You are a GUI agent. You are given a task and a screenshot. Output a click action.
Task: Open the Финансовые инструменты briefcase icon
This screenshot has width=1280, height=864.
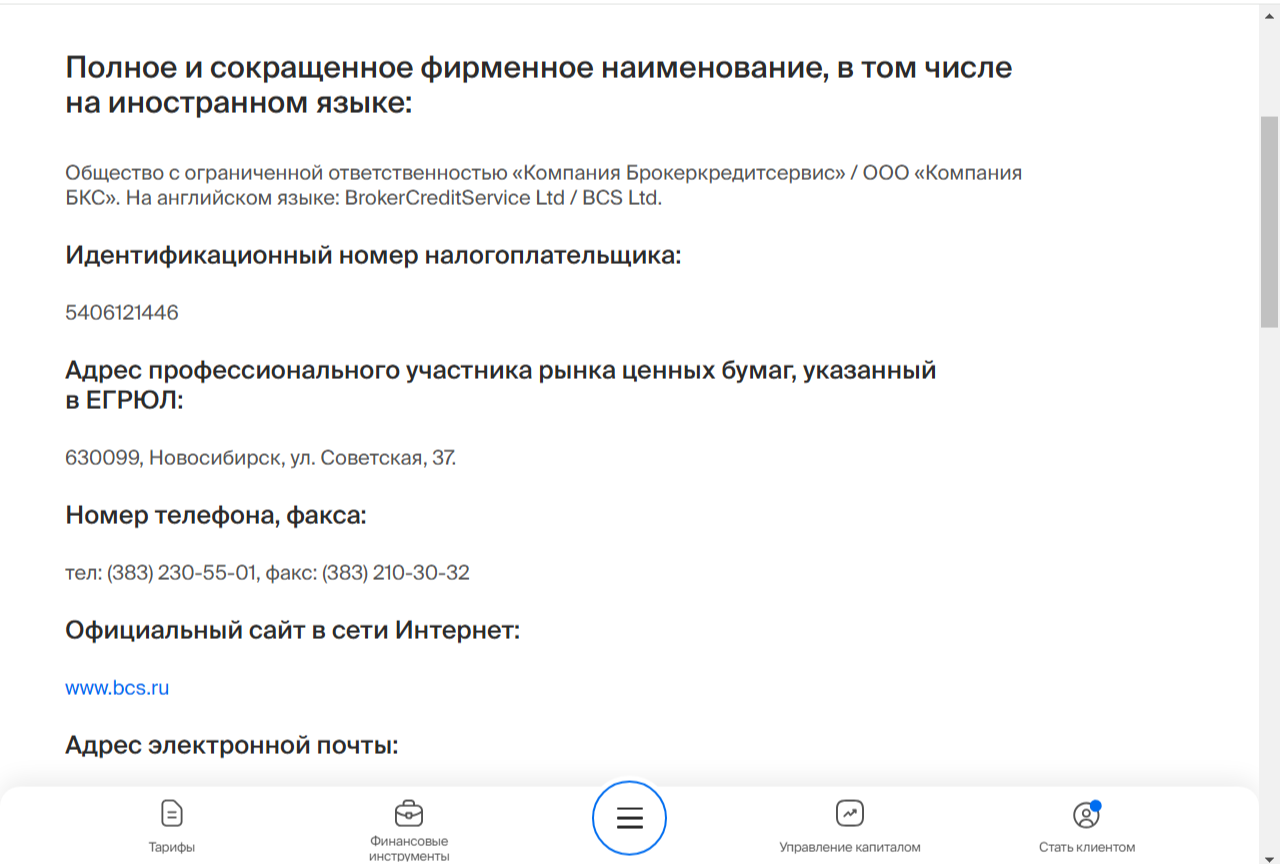[408, 813]
